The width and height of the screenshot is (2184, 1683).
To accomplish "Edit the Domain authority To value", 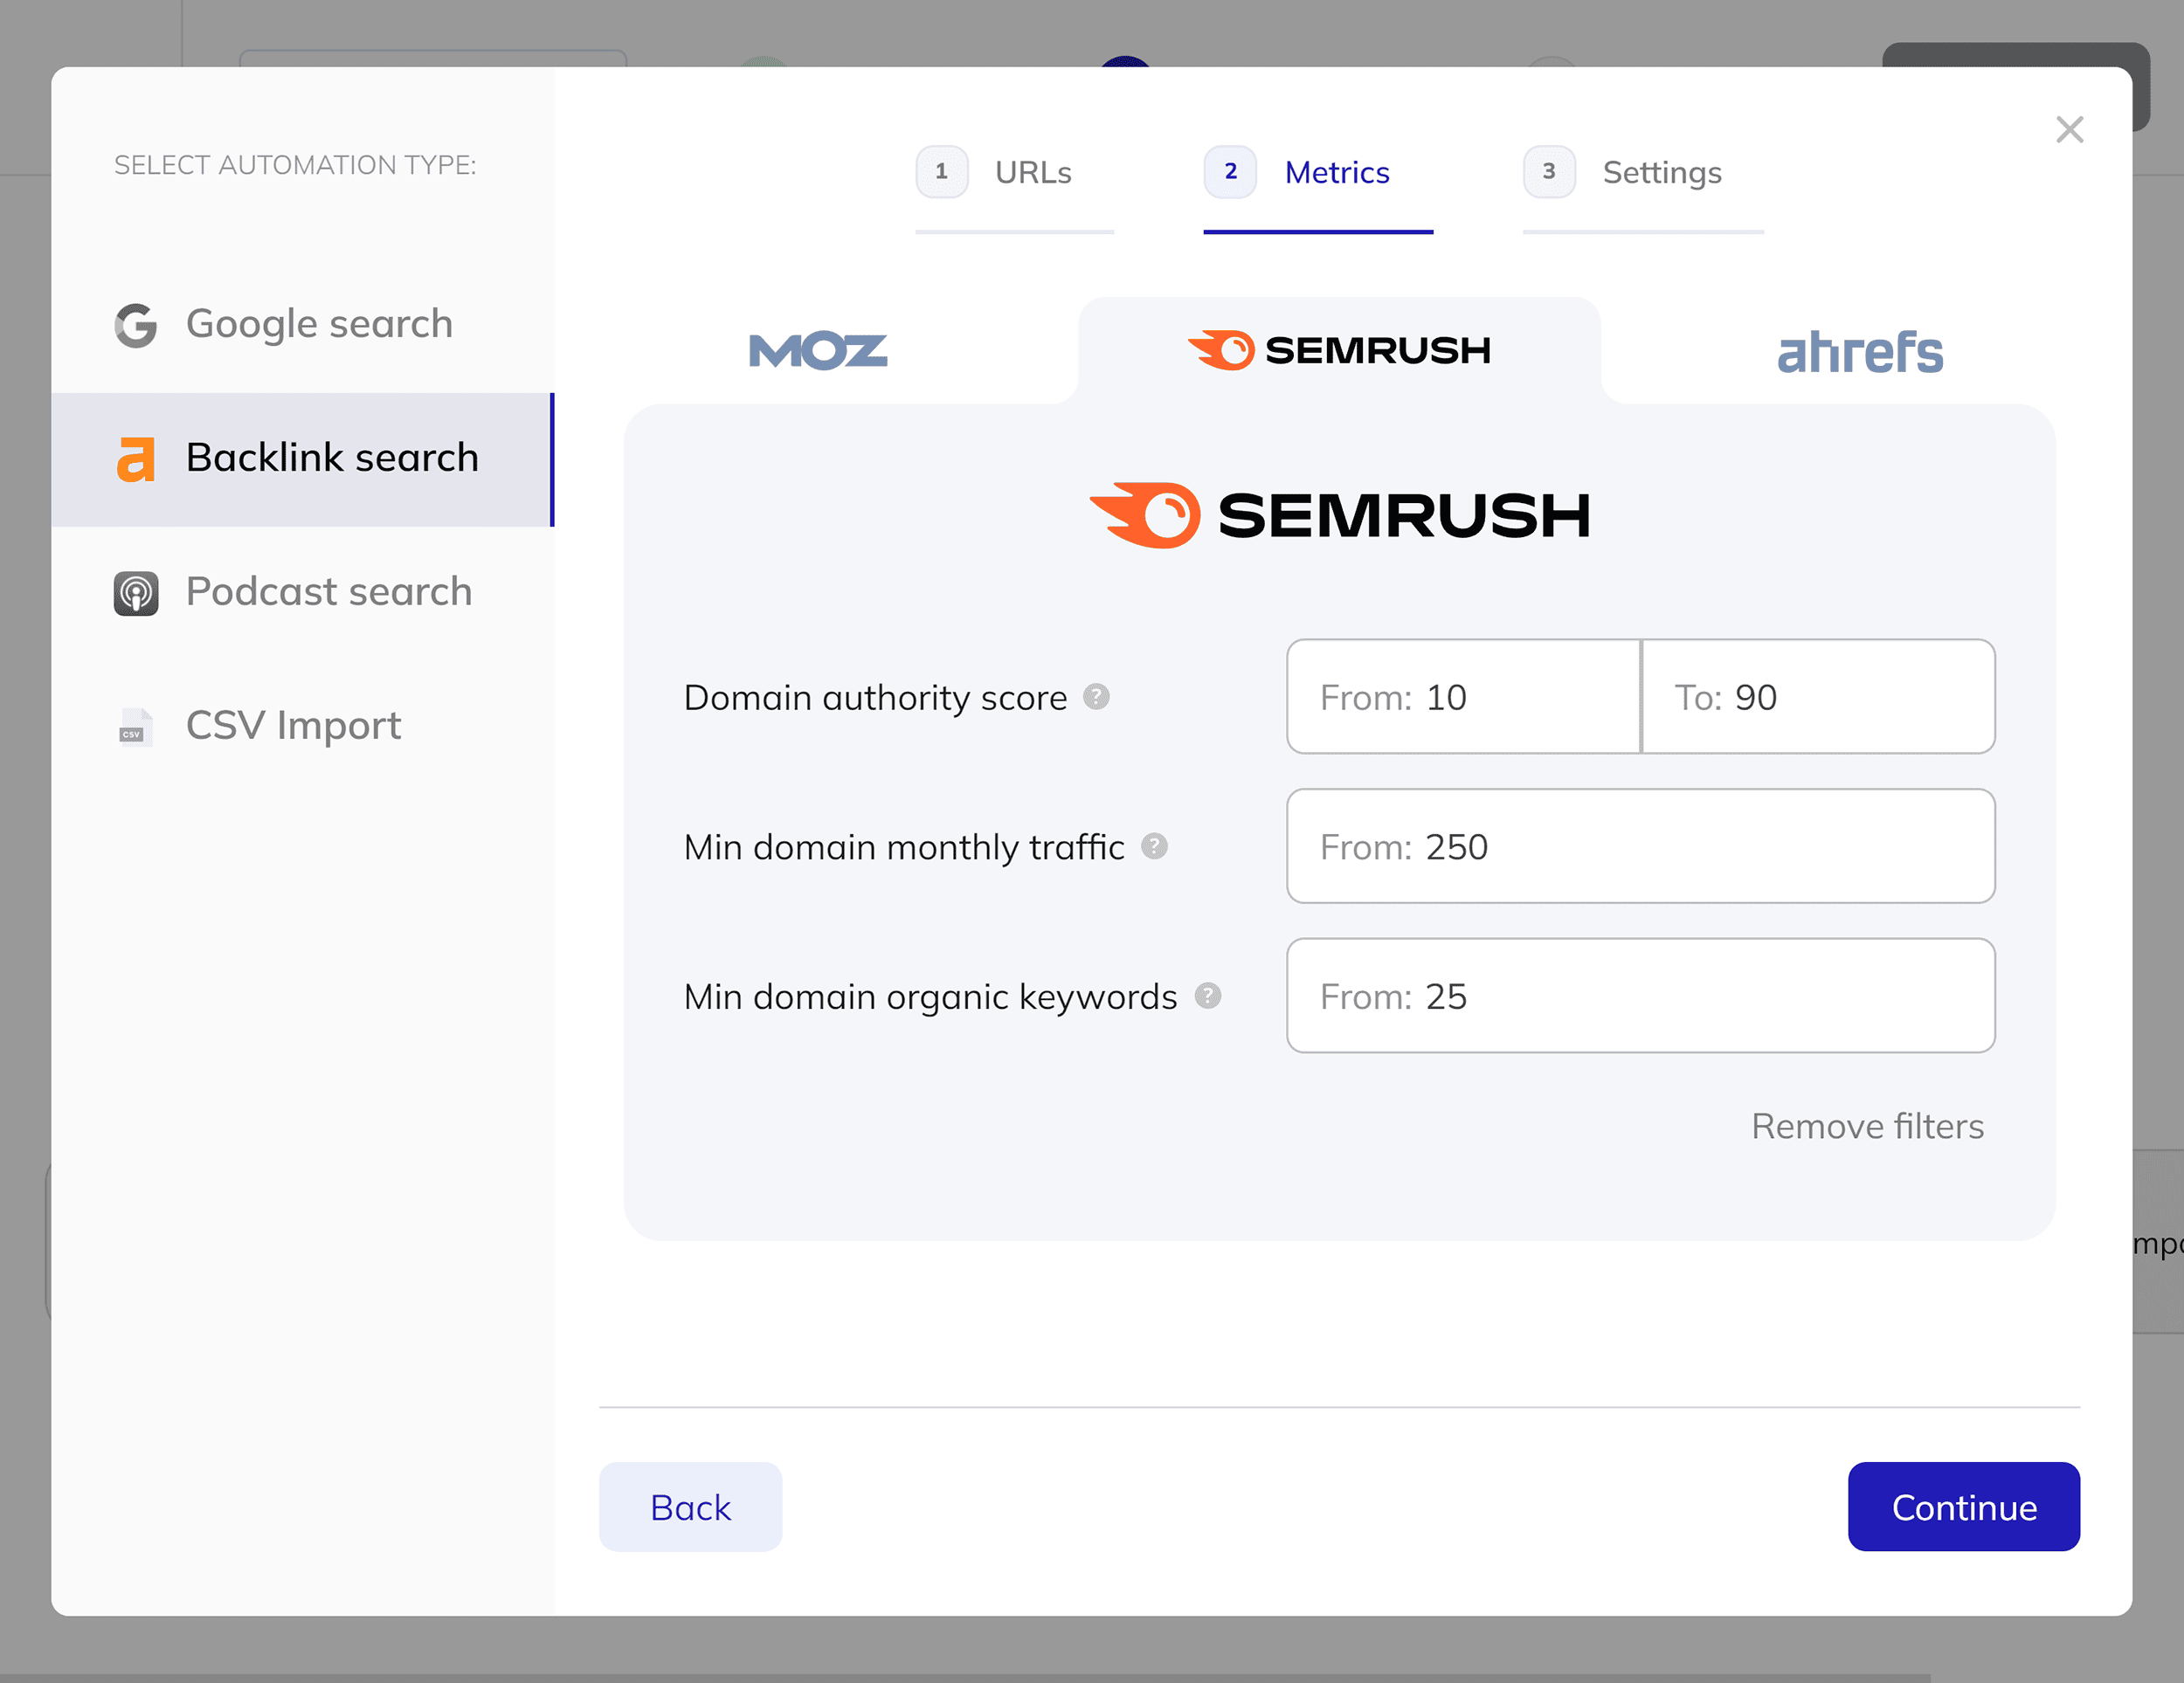I will coord(1818,697).
